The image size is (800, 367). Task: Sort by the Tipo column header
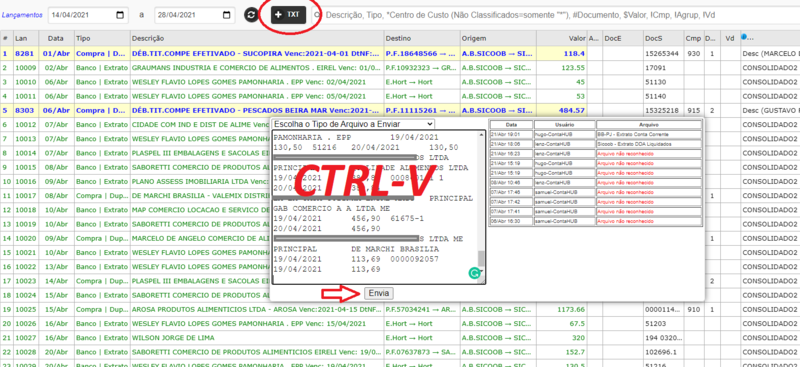(102, 38)
